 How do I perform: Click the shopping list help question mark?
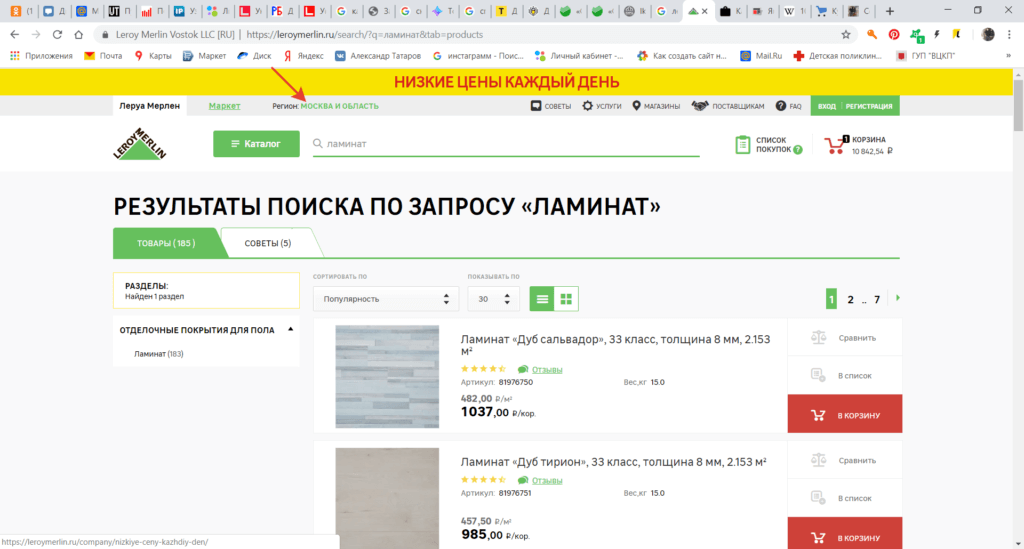point(797,149)
